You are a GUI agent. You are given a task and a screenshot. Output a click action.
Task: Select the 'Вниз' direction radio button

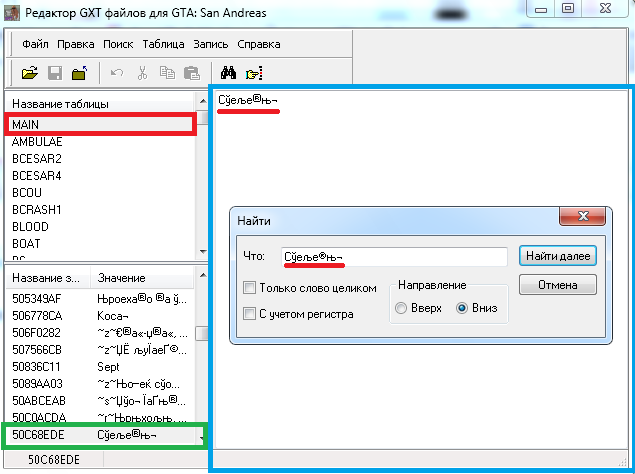(462, 308)
